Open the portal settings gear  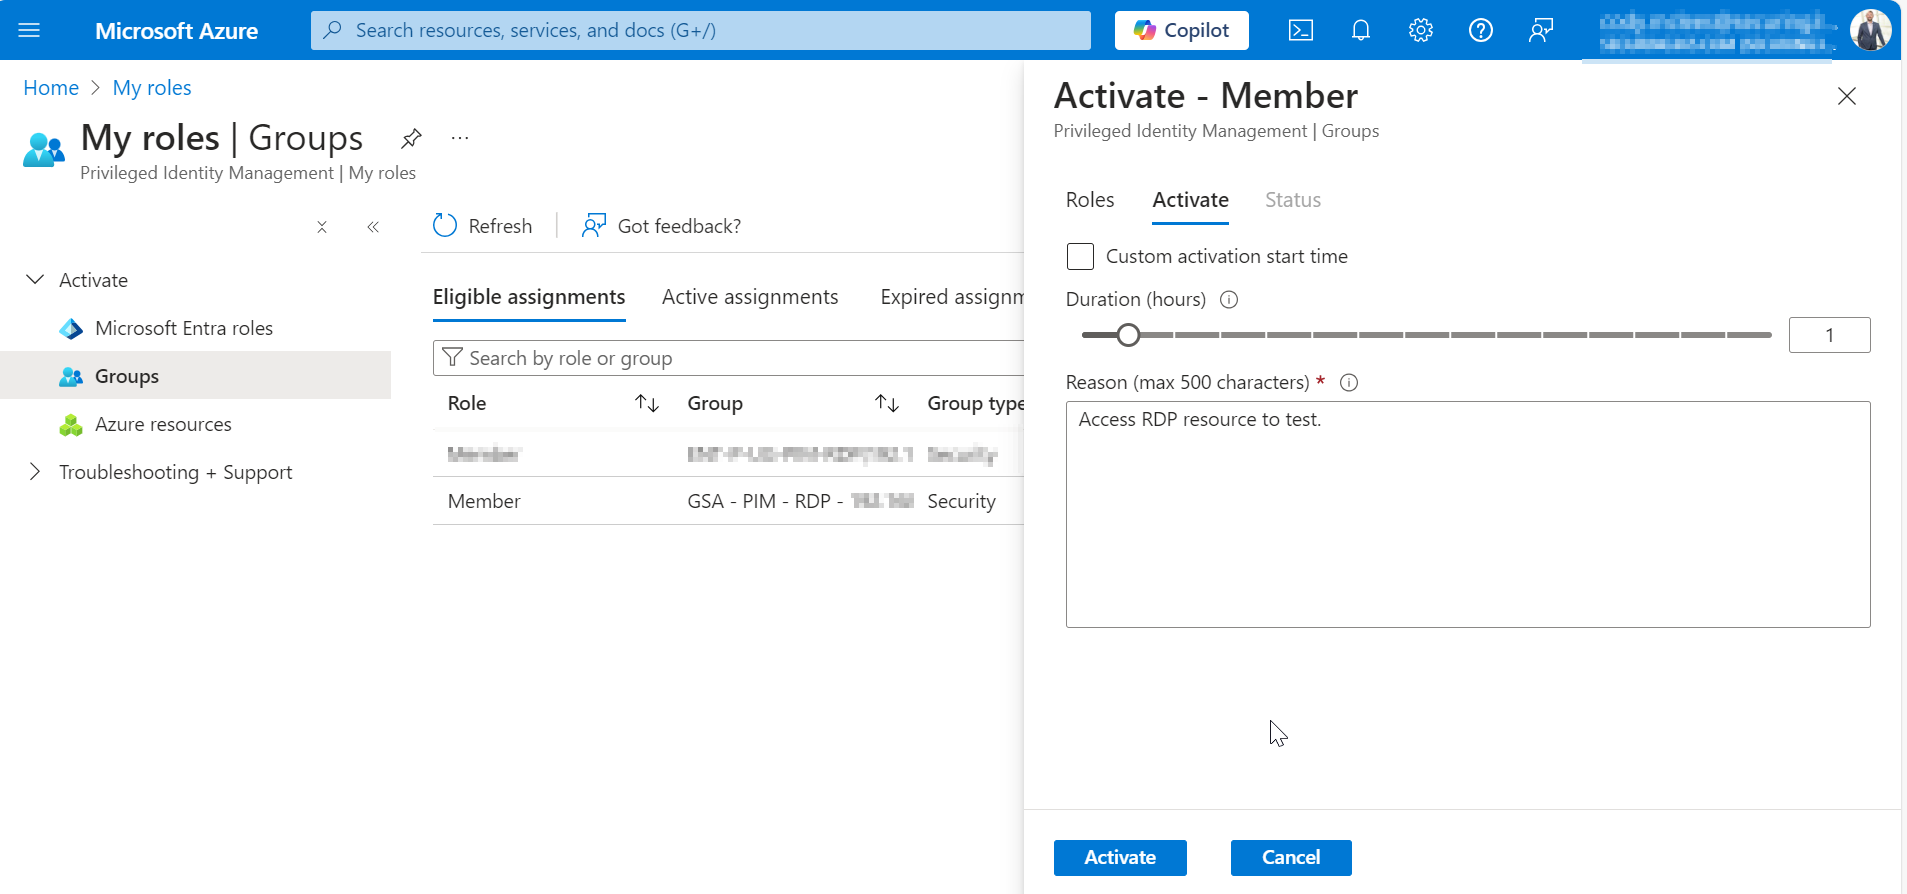point(1420,30)
